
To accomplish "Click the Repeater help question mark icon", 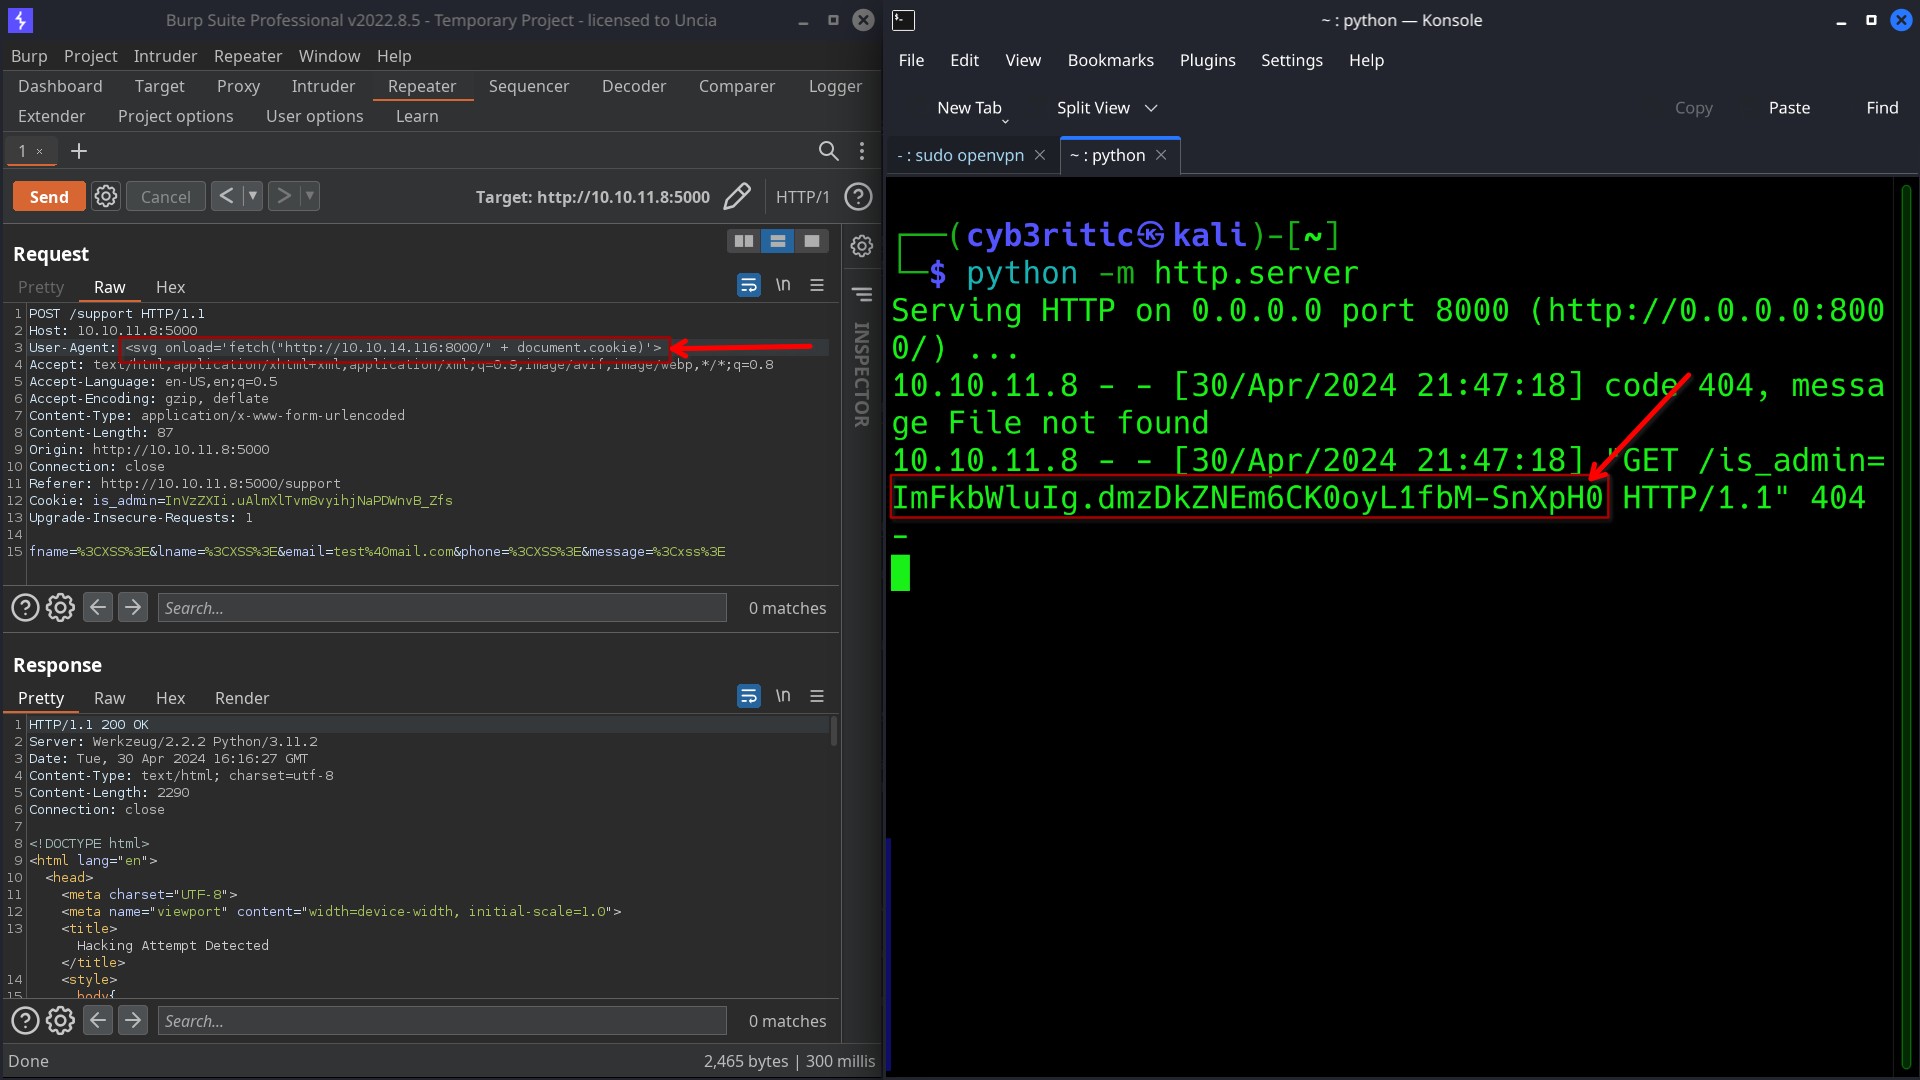I will 858,196.
